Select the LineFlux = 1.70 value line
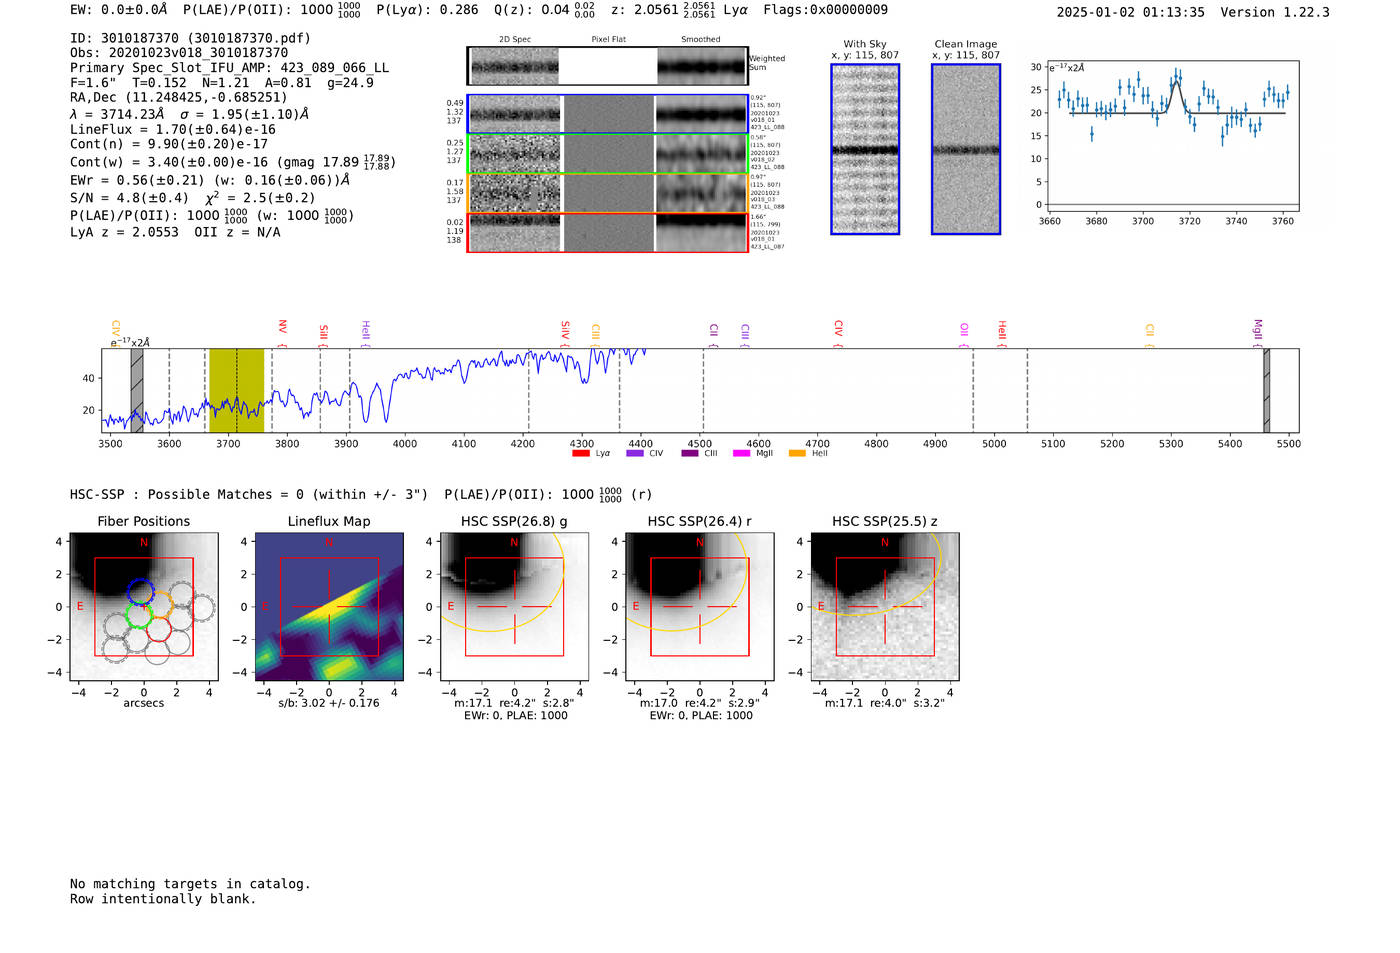 click(x=172, y=129)
